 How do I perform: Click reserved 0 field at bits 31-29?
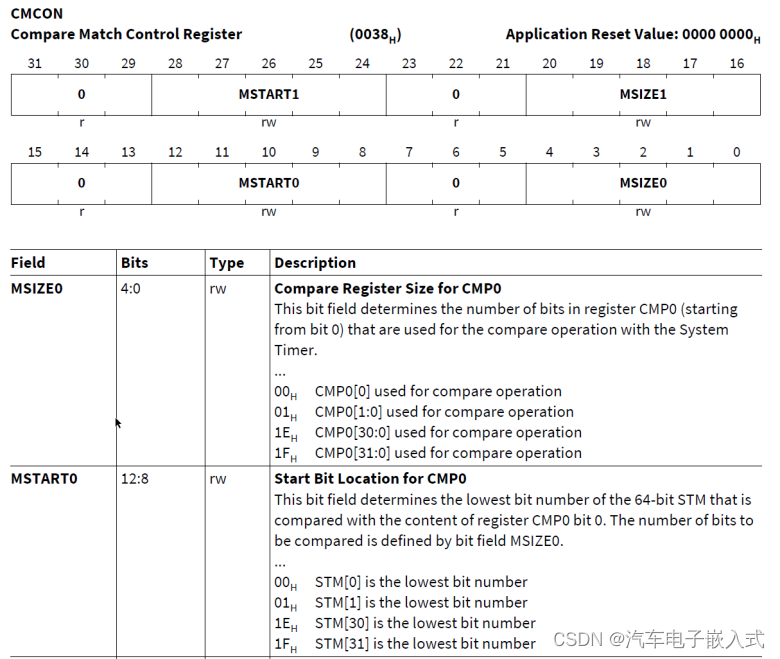pos(82,94)
